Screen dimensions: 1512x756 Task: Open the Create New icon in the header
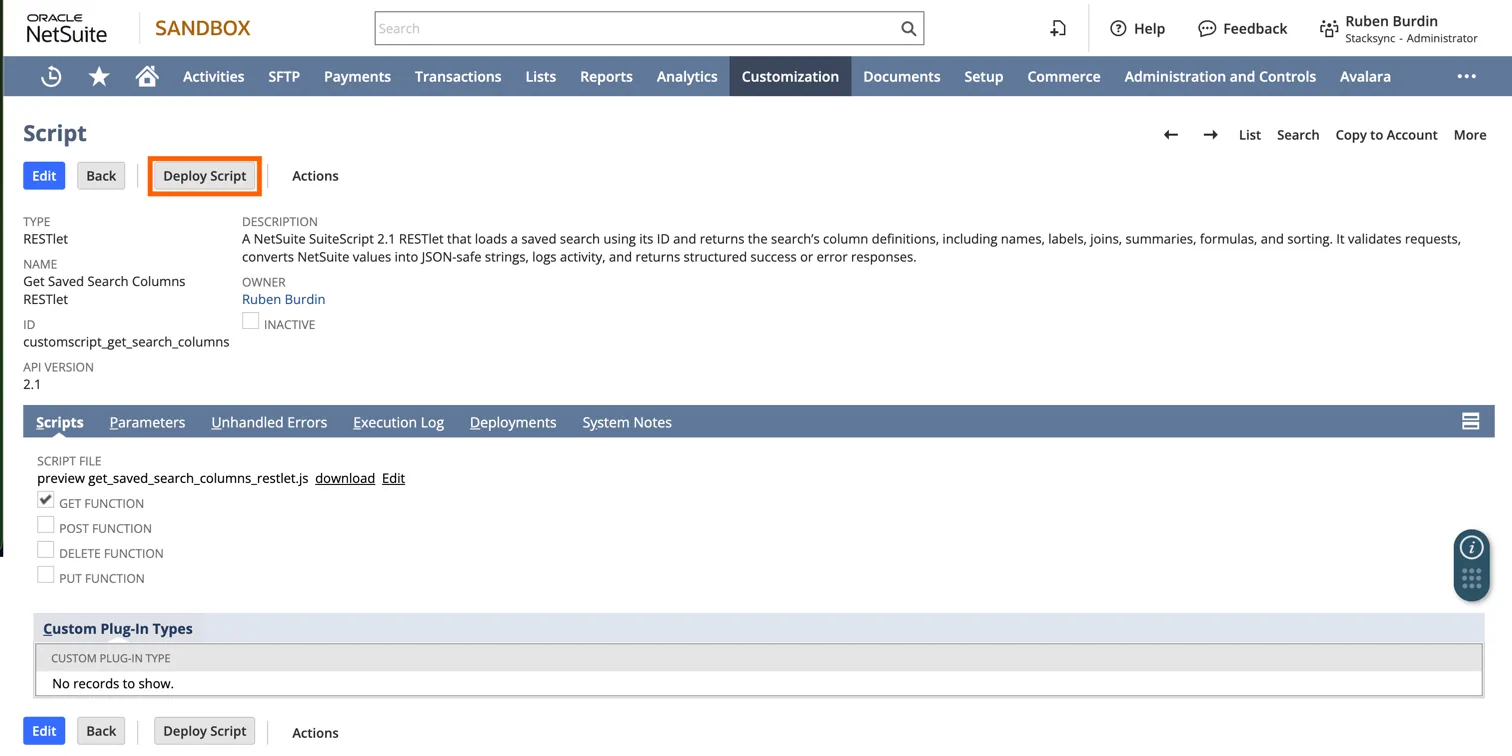pyautogui.click(x=1058, y=29)
